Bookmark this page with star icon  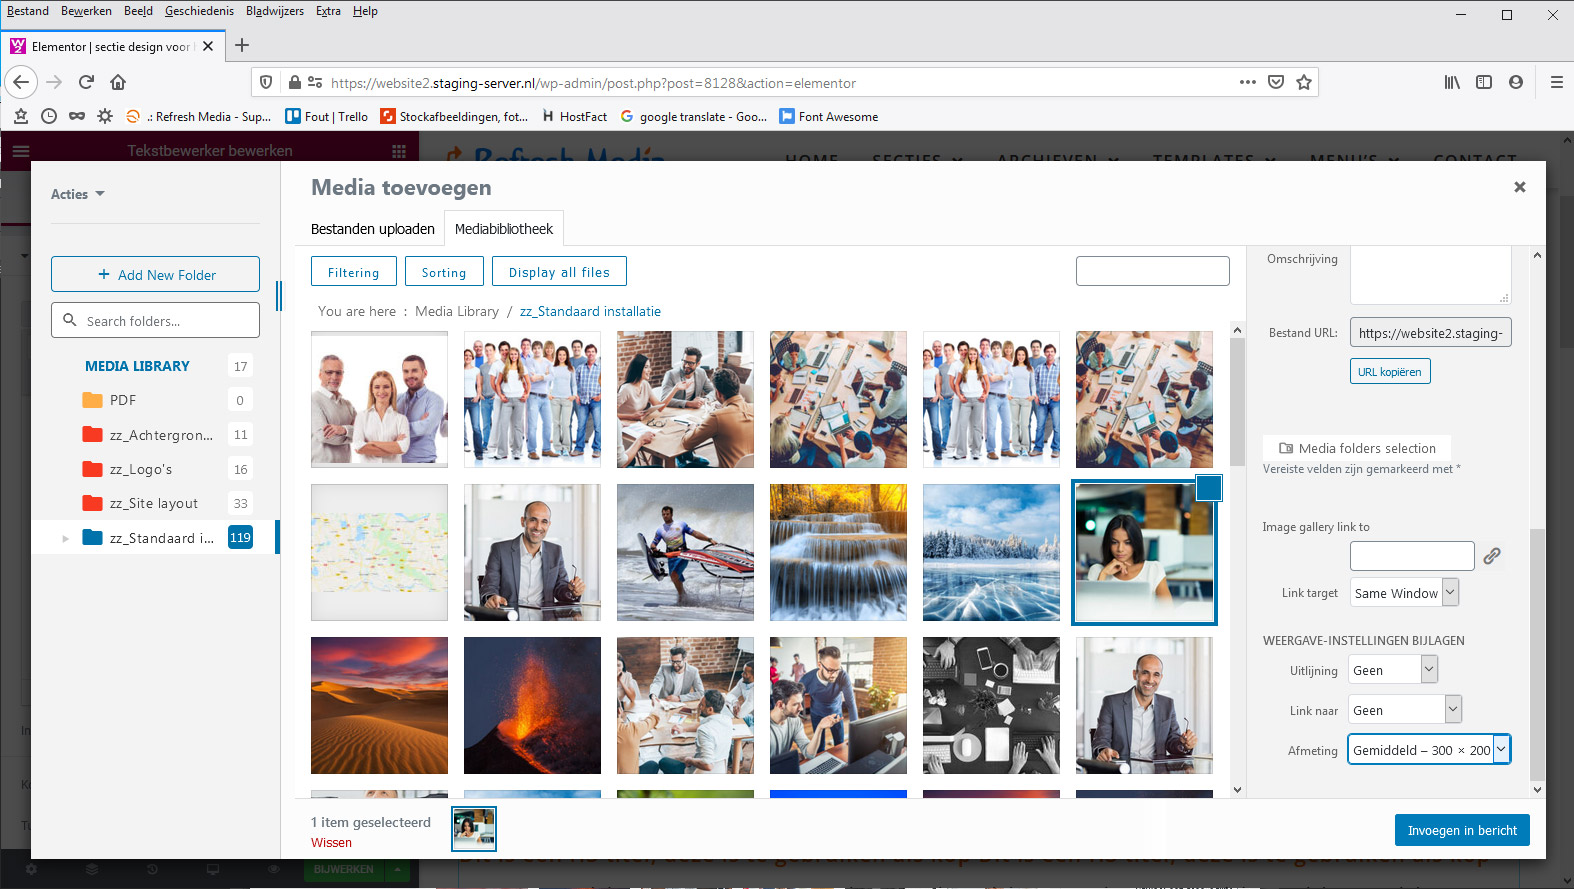click(x=1304, y=82)
